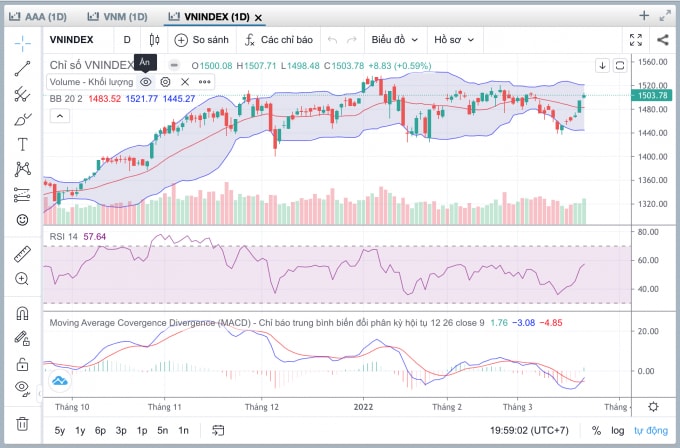Toggle the magnet mode icon

(x=23, y=313)
